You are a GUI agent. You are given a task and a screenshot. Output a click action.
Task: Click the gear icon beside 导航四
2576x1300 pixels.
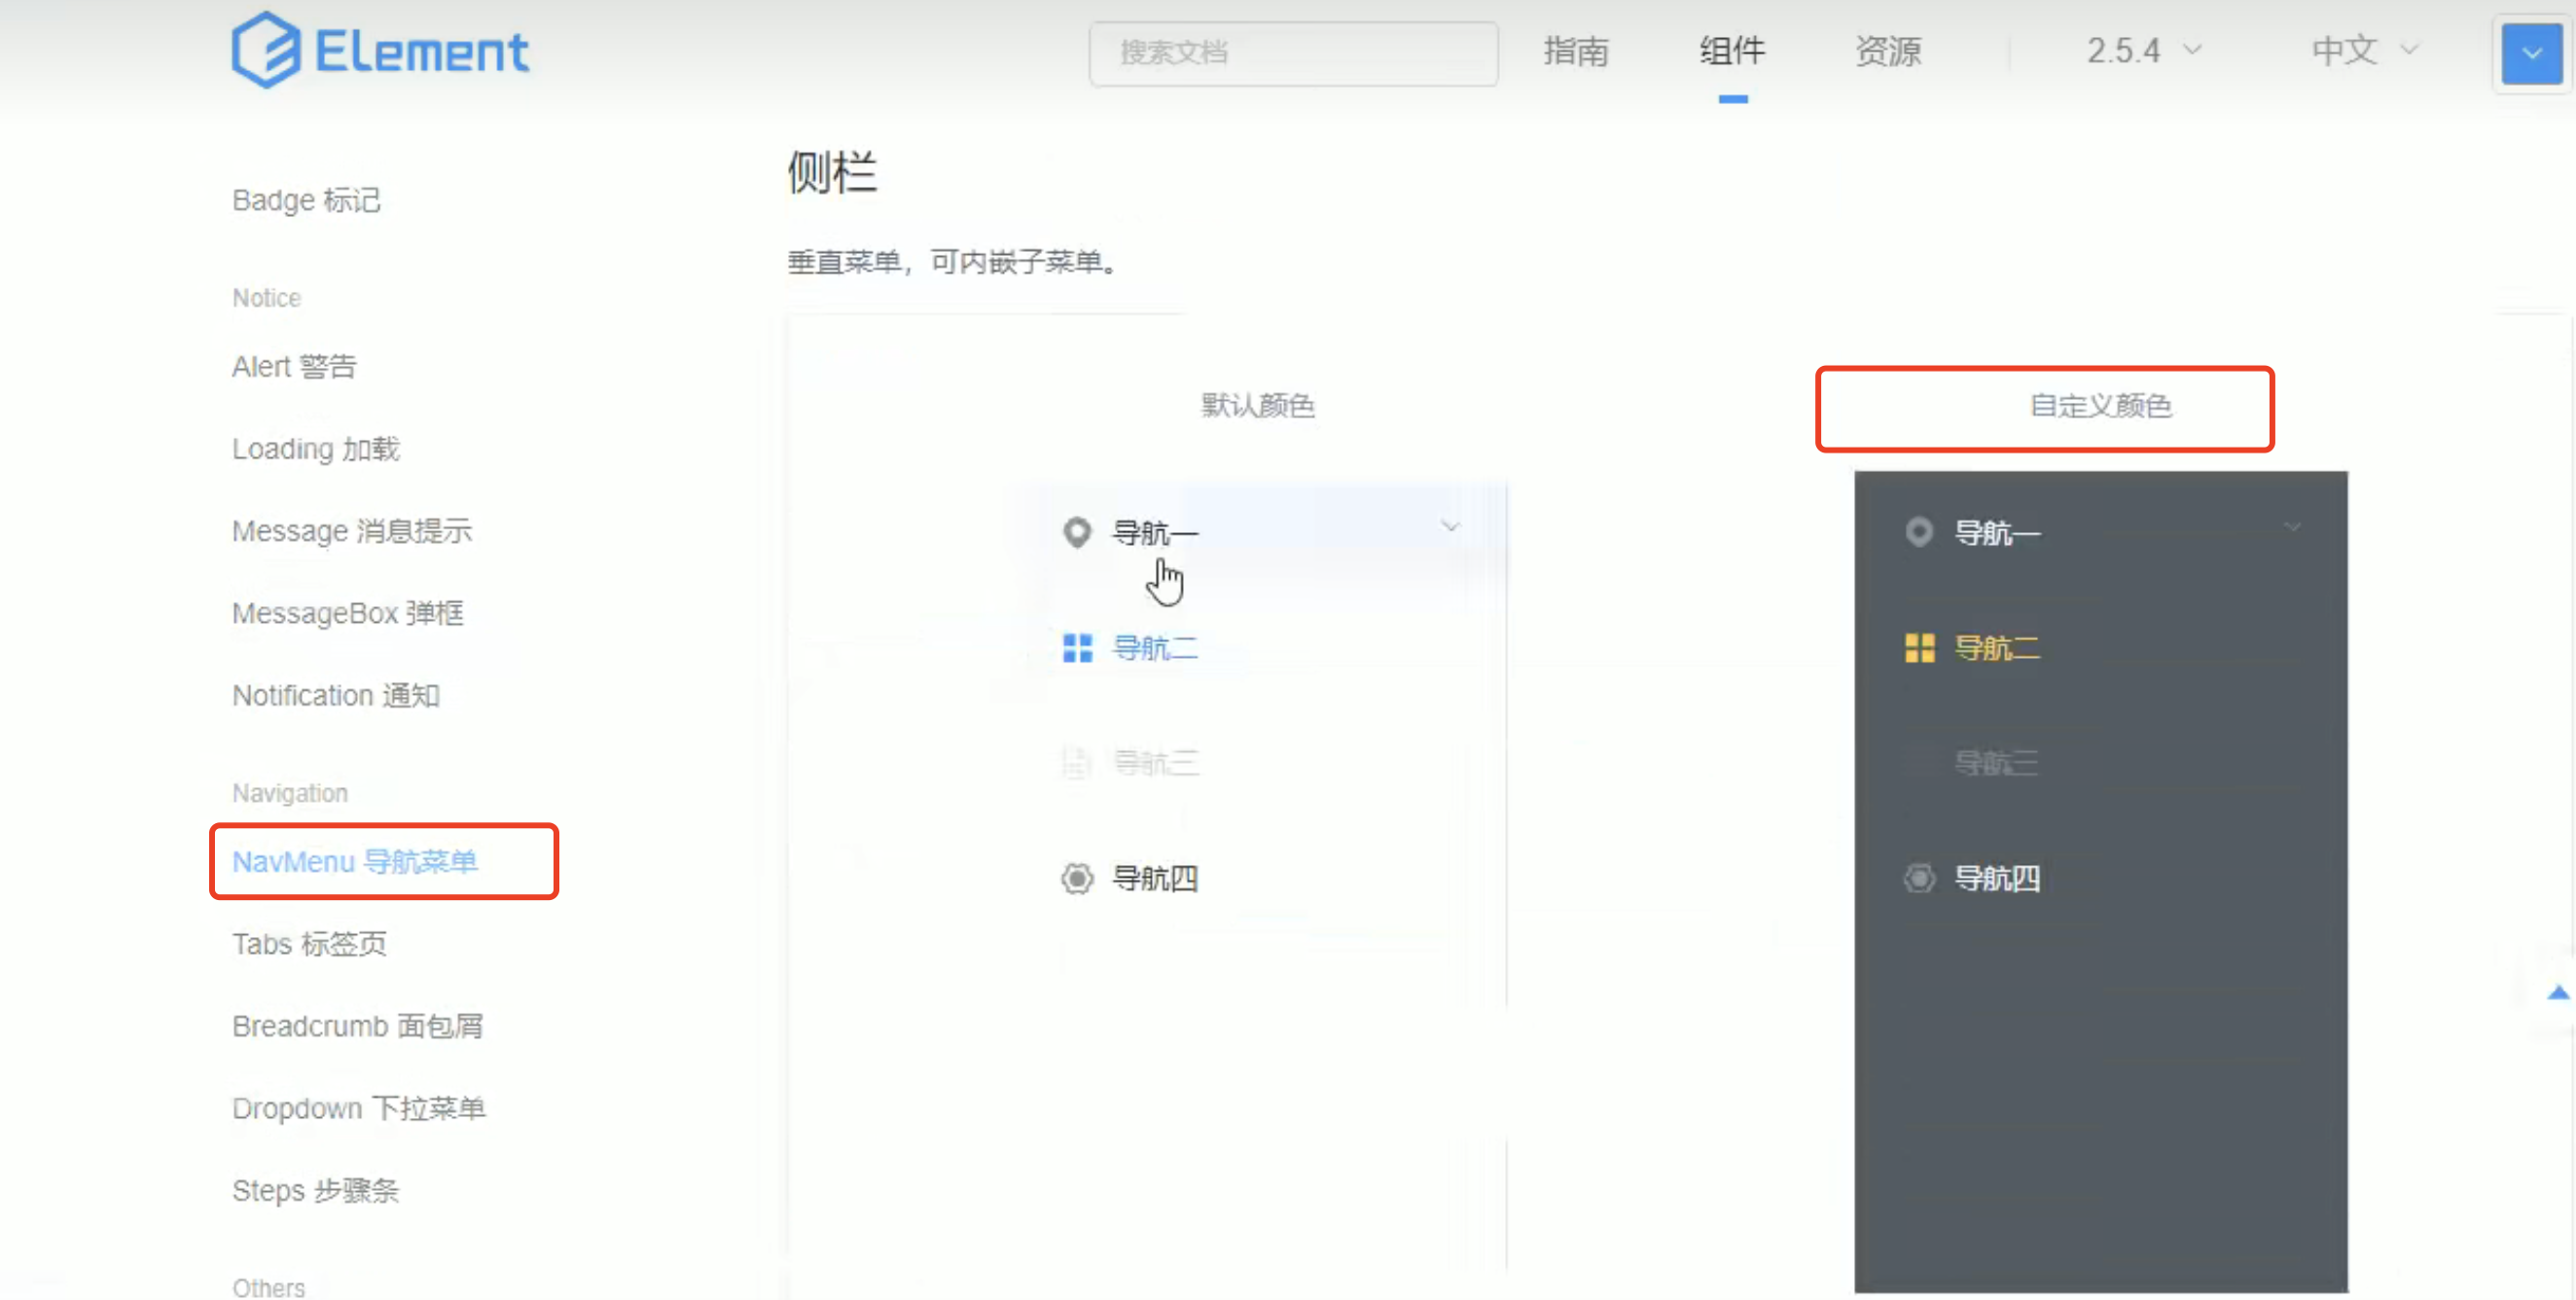tap(1077, 878)
